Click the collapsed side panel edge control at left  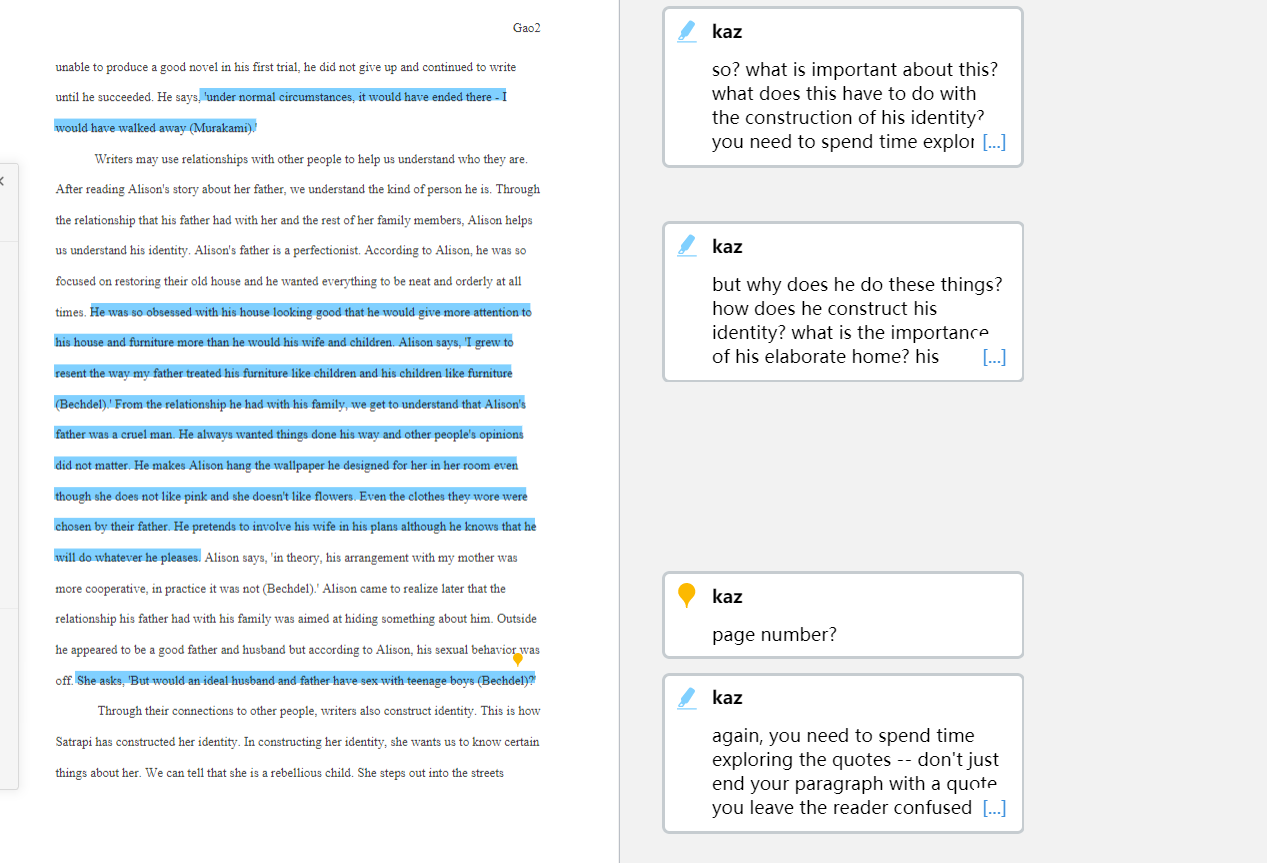(3, 181)
